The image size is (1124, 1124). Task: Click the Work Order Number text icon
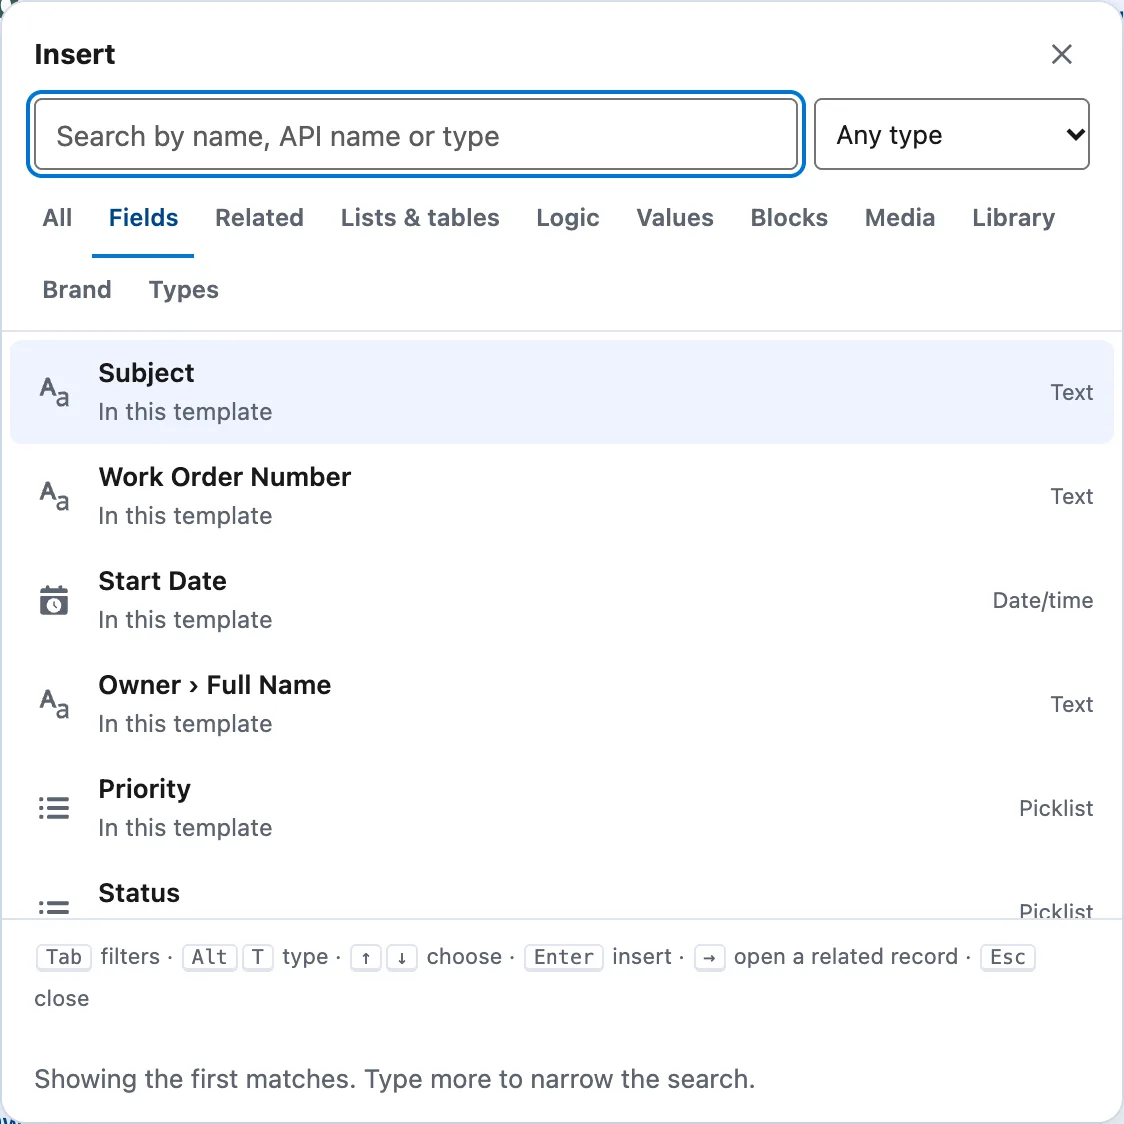[x=54, y=496]
